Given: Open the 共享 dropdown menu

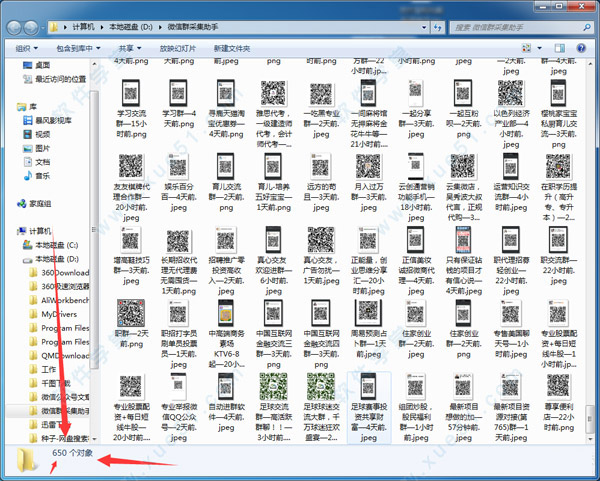Looking at the screenshot, I should coord(130,48).
